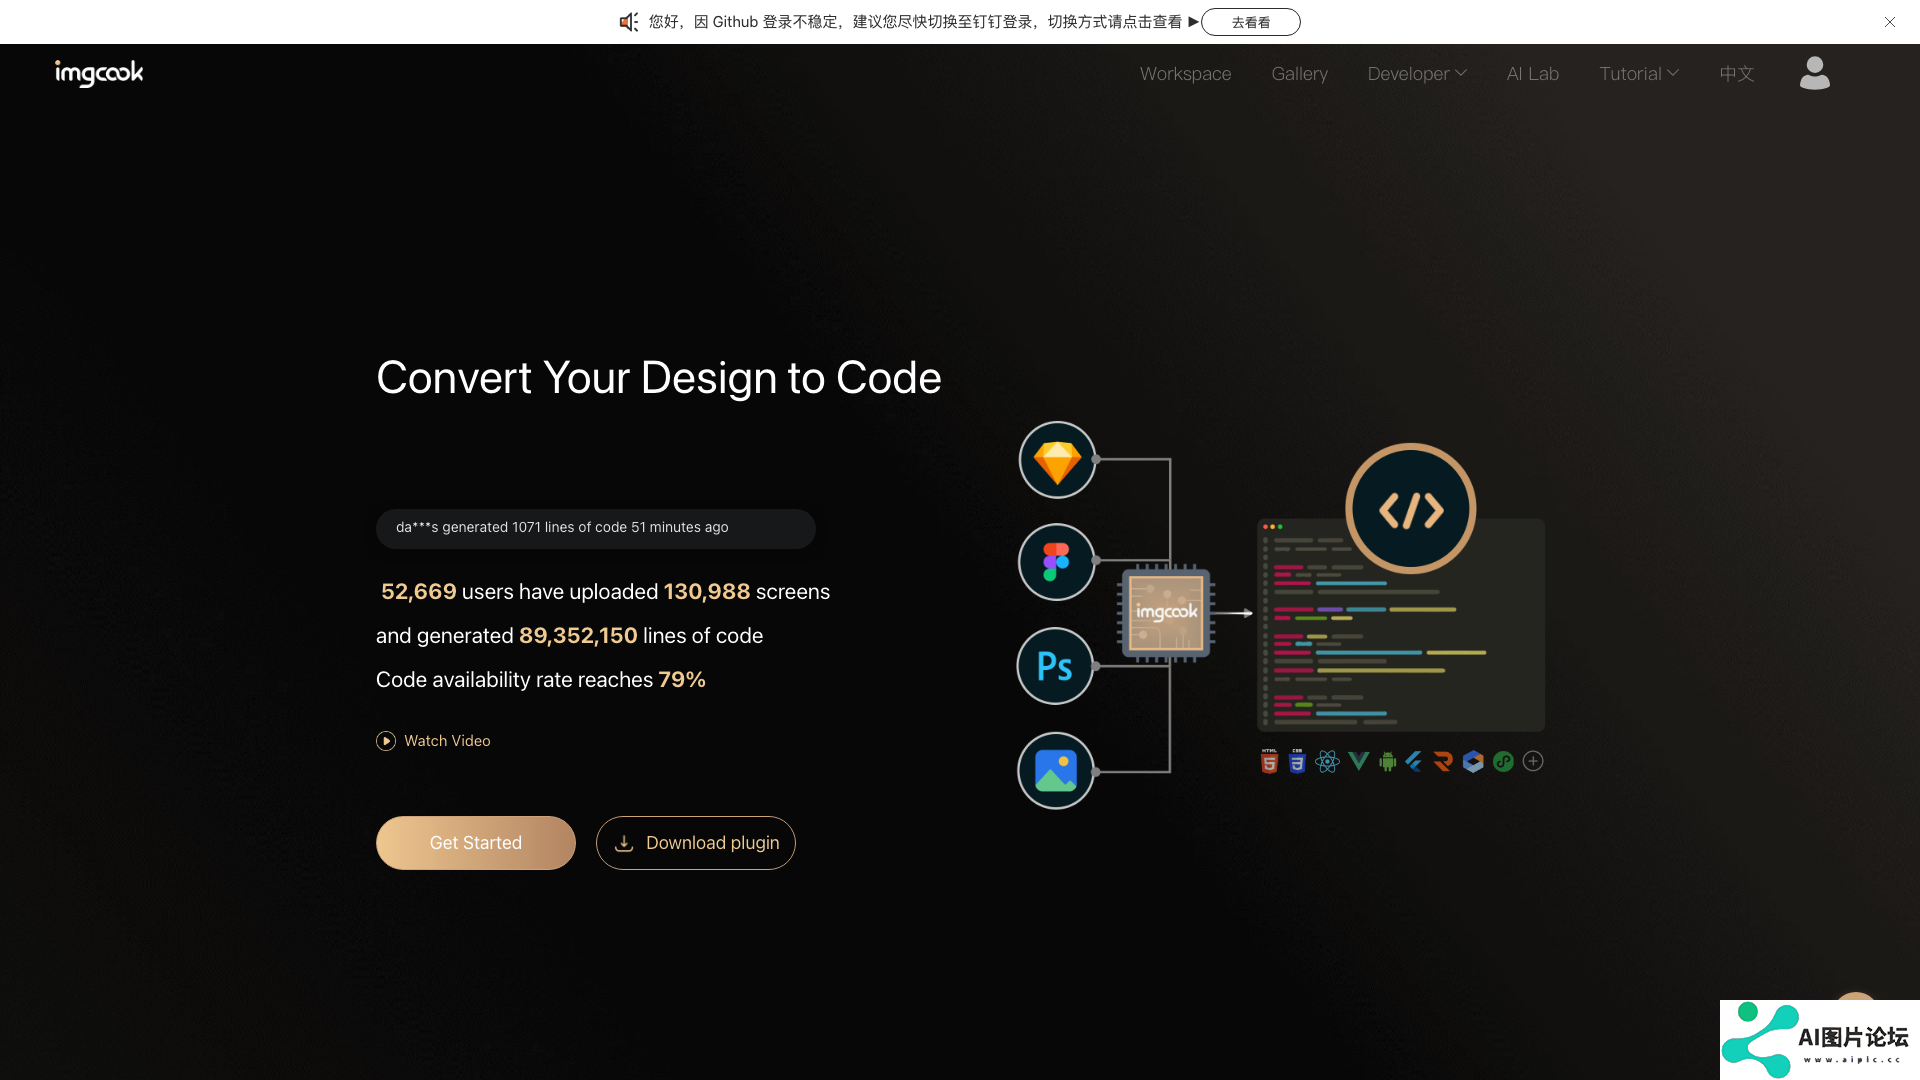Click the Photoshop Ps icon
Viewport: 1920px width, 1080px height.
pos(1055,666)
